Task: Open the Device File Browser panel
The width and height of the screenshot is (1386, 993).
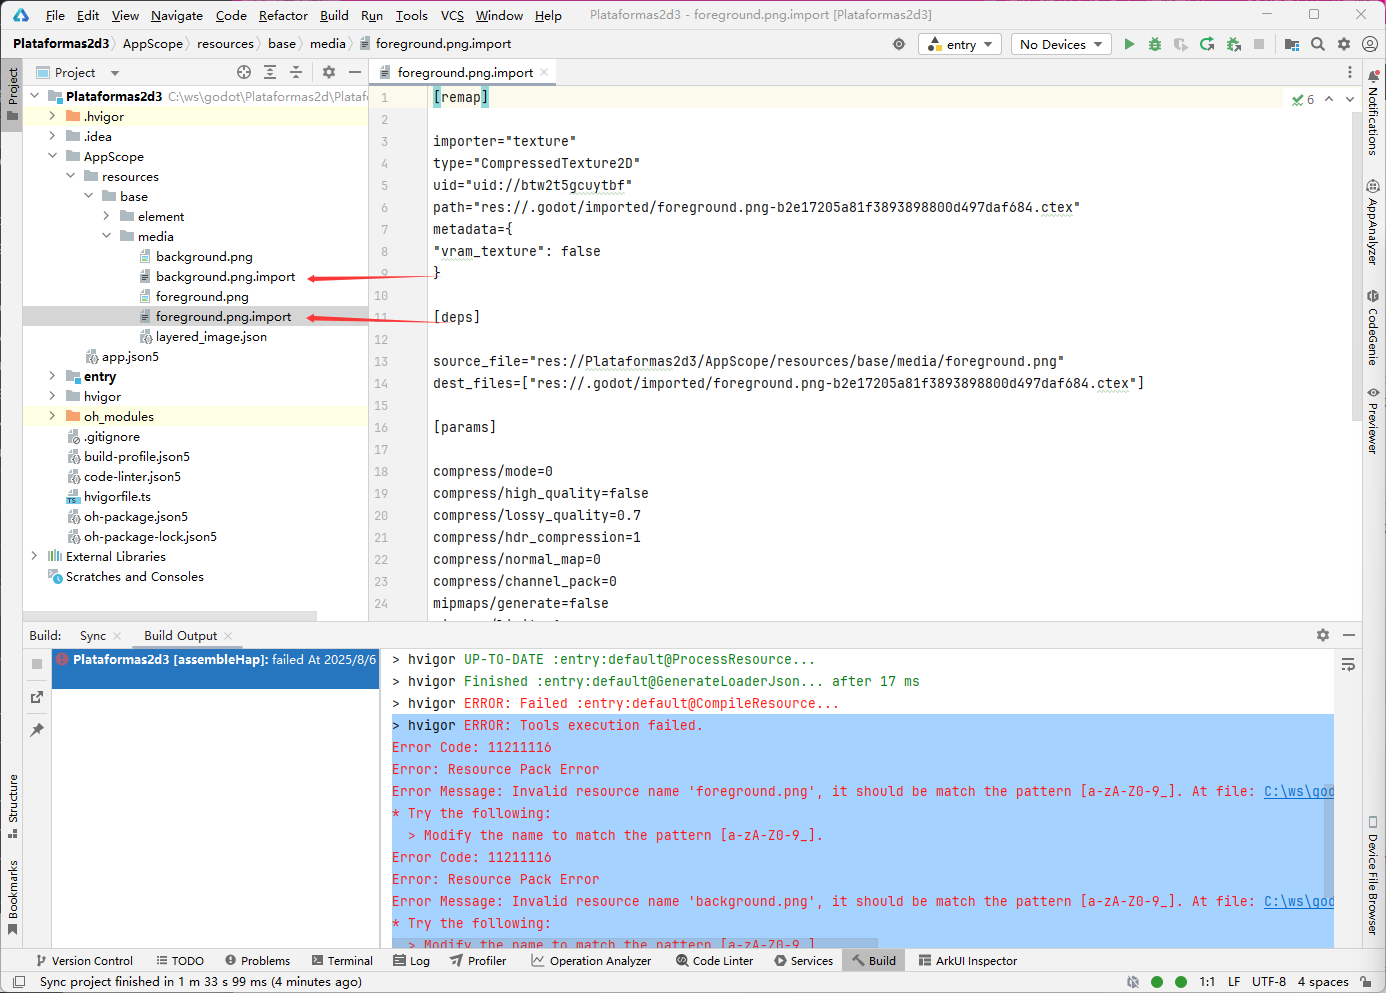Action: pos(1374,876)
